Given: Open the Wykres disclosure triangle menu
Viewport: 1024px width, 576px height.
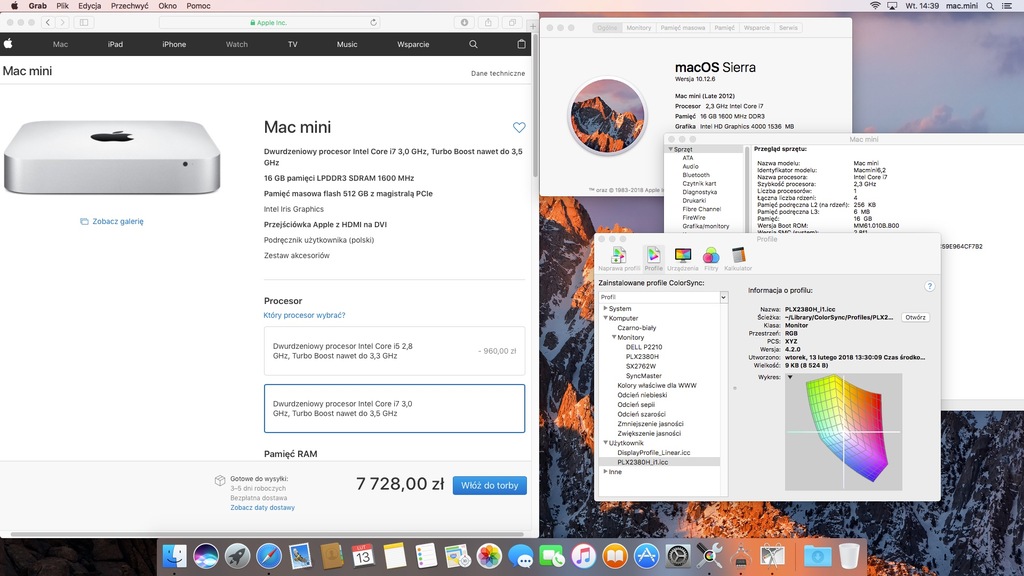Looking at the screenshot, I should 790,377.
